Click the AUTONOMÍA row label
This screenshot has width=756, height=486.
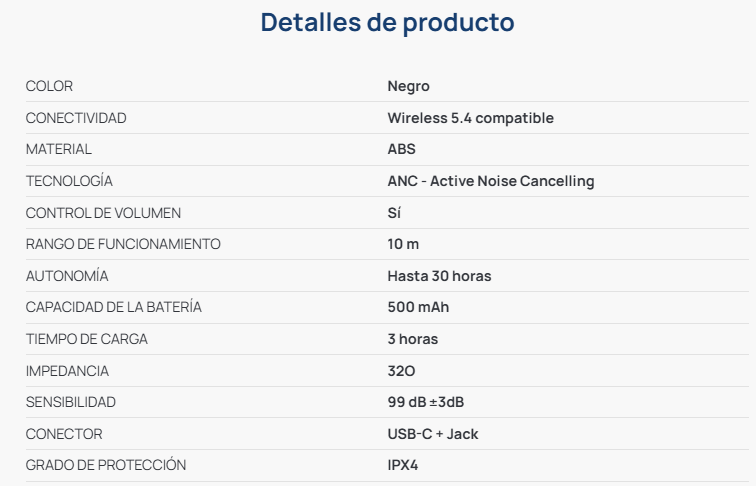tap(67, 276)
